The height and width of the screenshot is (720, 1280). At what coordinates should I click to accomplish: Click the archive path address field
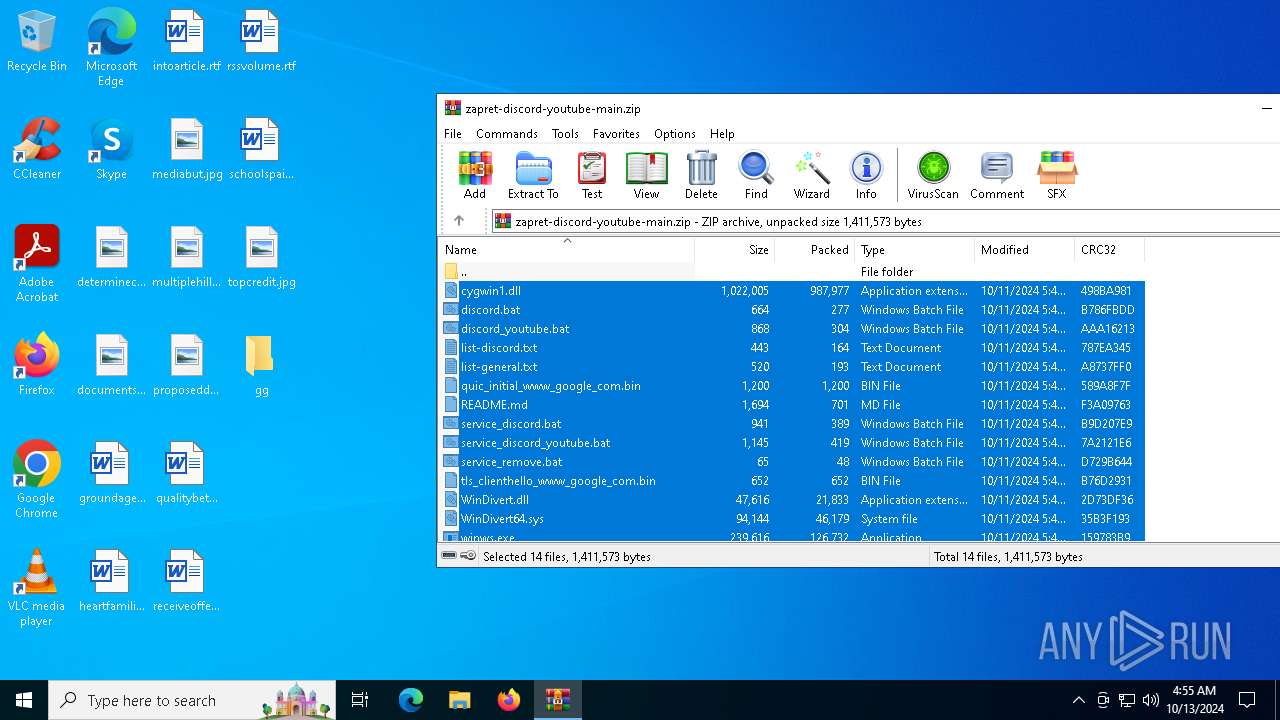click(x=885, y=221)
